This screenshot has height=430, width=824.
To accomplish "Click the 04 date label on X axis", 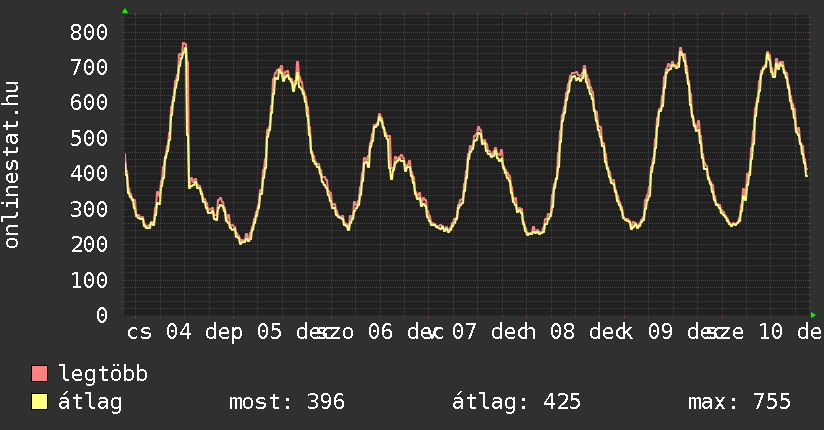I will point(178,332).
